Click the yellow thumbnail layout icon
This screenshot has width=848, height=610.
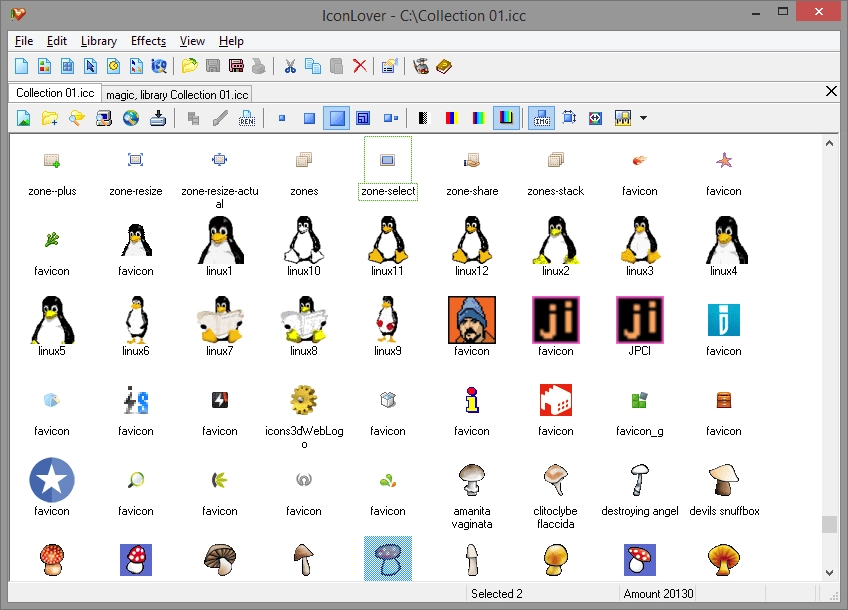point(623,118)
